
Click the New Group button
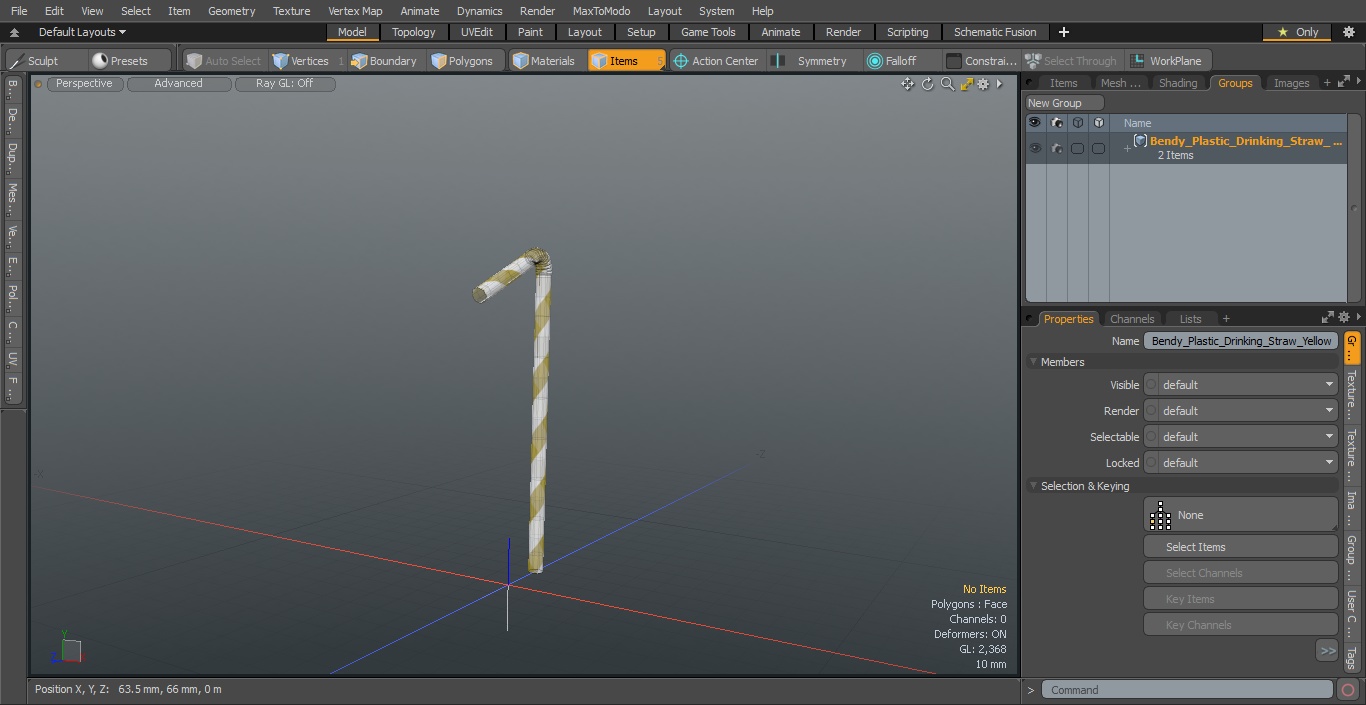pos(1064,103)
